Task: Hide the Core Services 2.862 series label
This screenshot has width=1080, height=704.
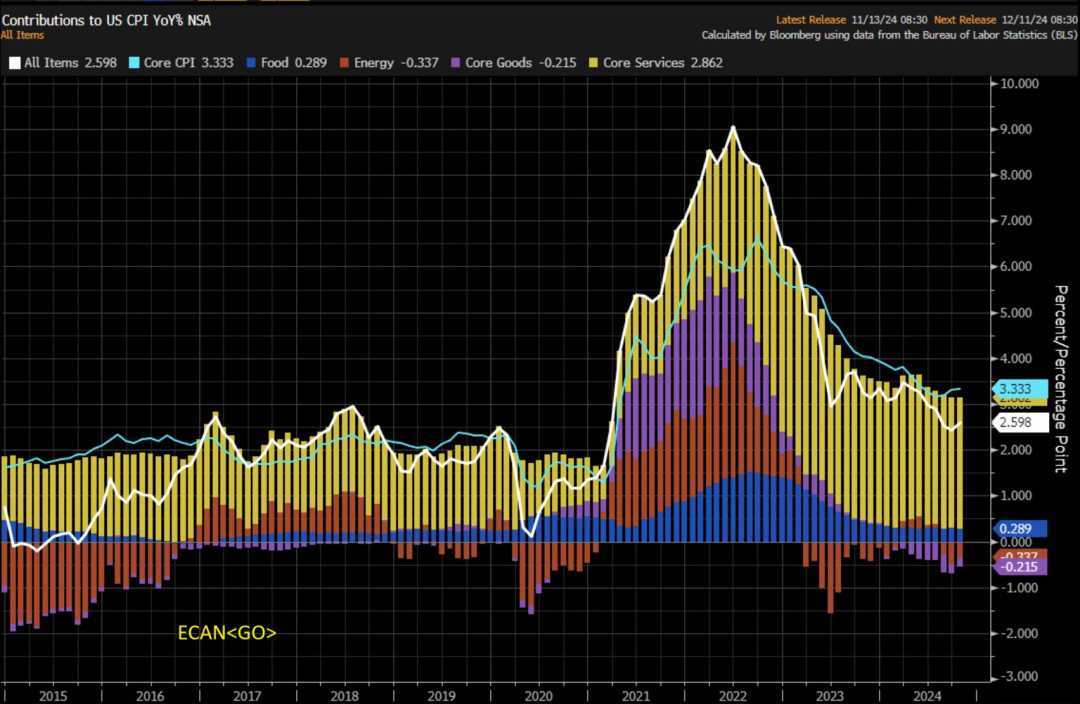Action: point(662,62)
